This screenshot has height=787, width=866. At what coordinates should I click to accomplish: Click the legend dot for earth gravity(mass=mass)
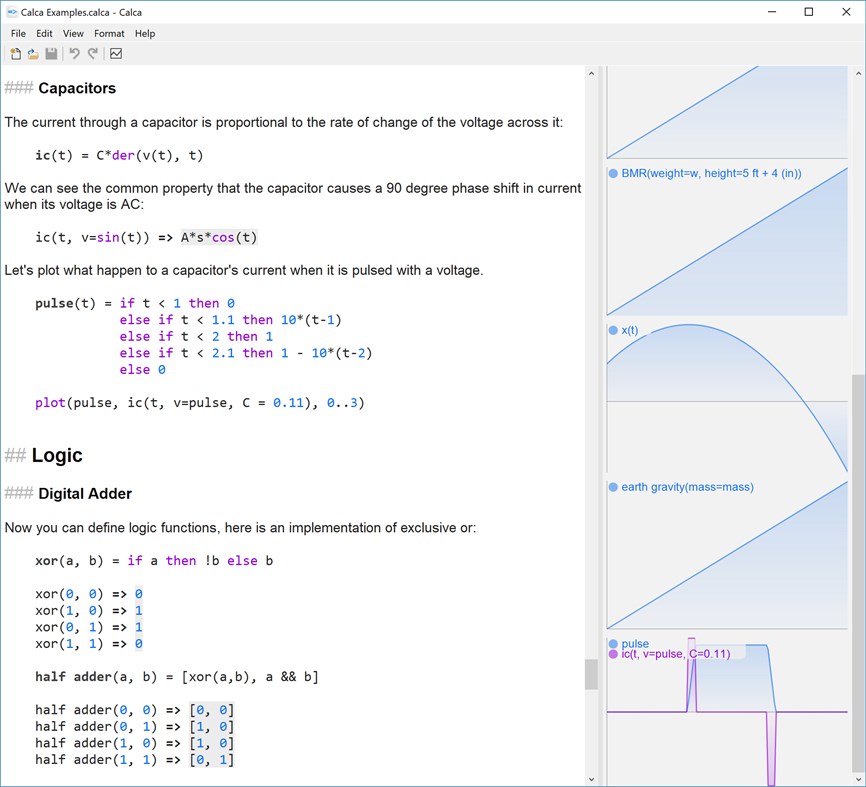pos(611,487)
